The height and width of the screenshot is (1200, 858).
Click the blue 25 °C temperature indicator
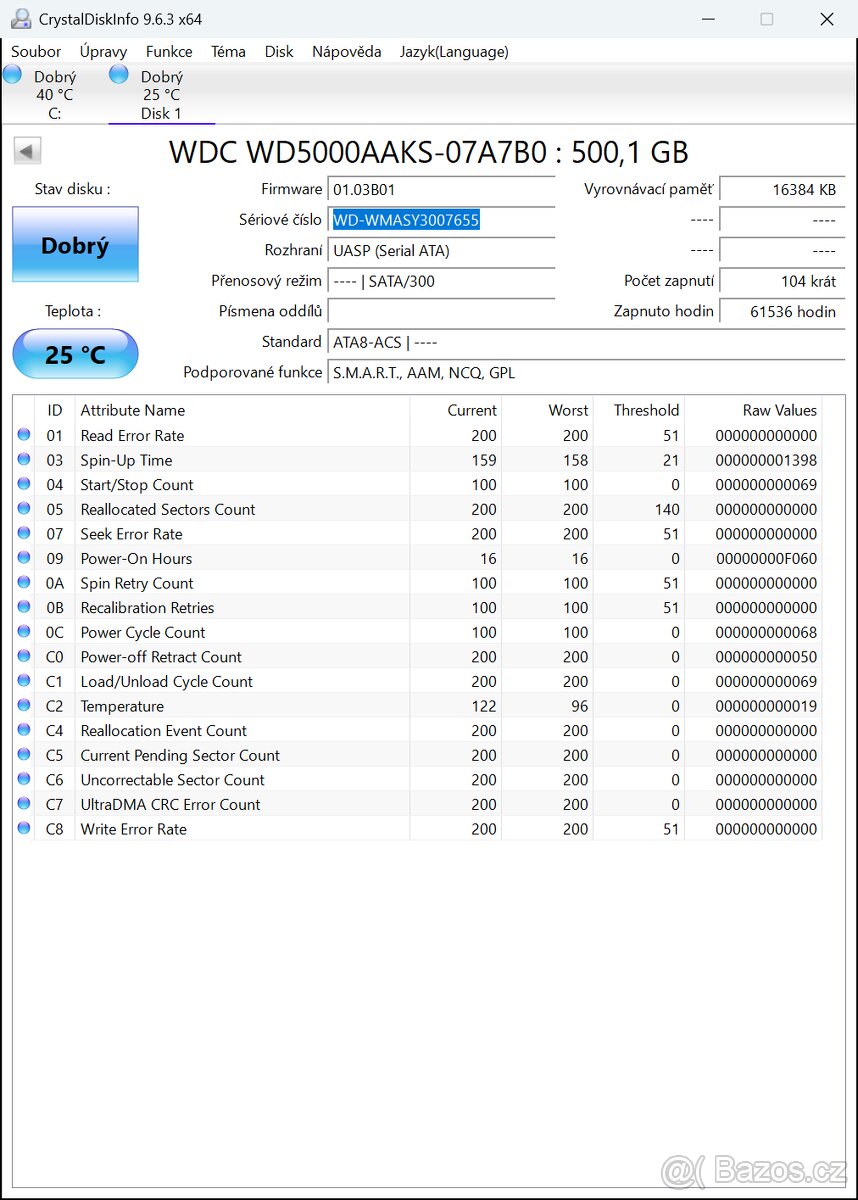(75, 354)
